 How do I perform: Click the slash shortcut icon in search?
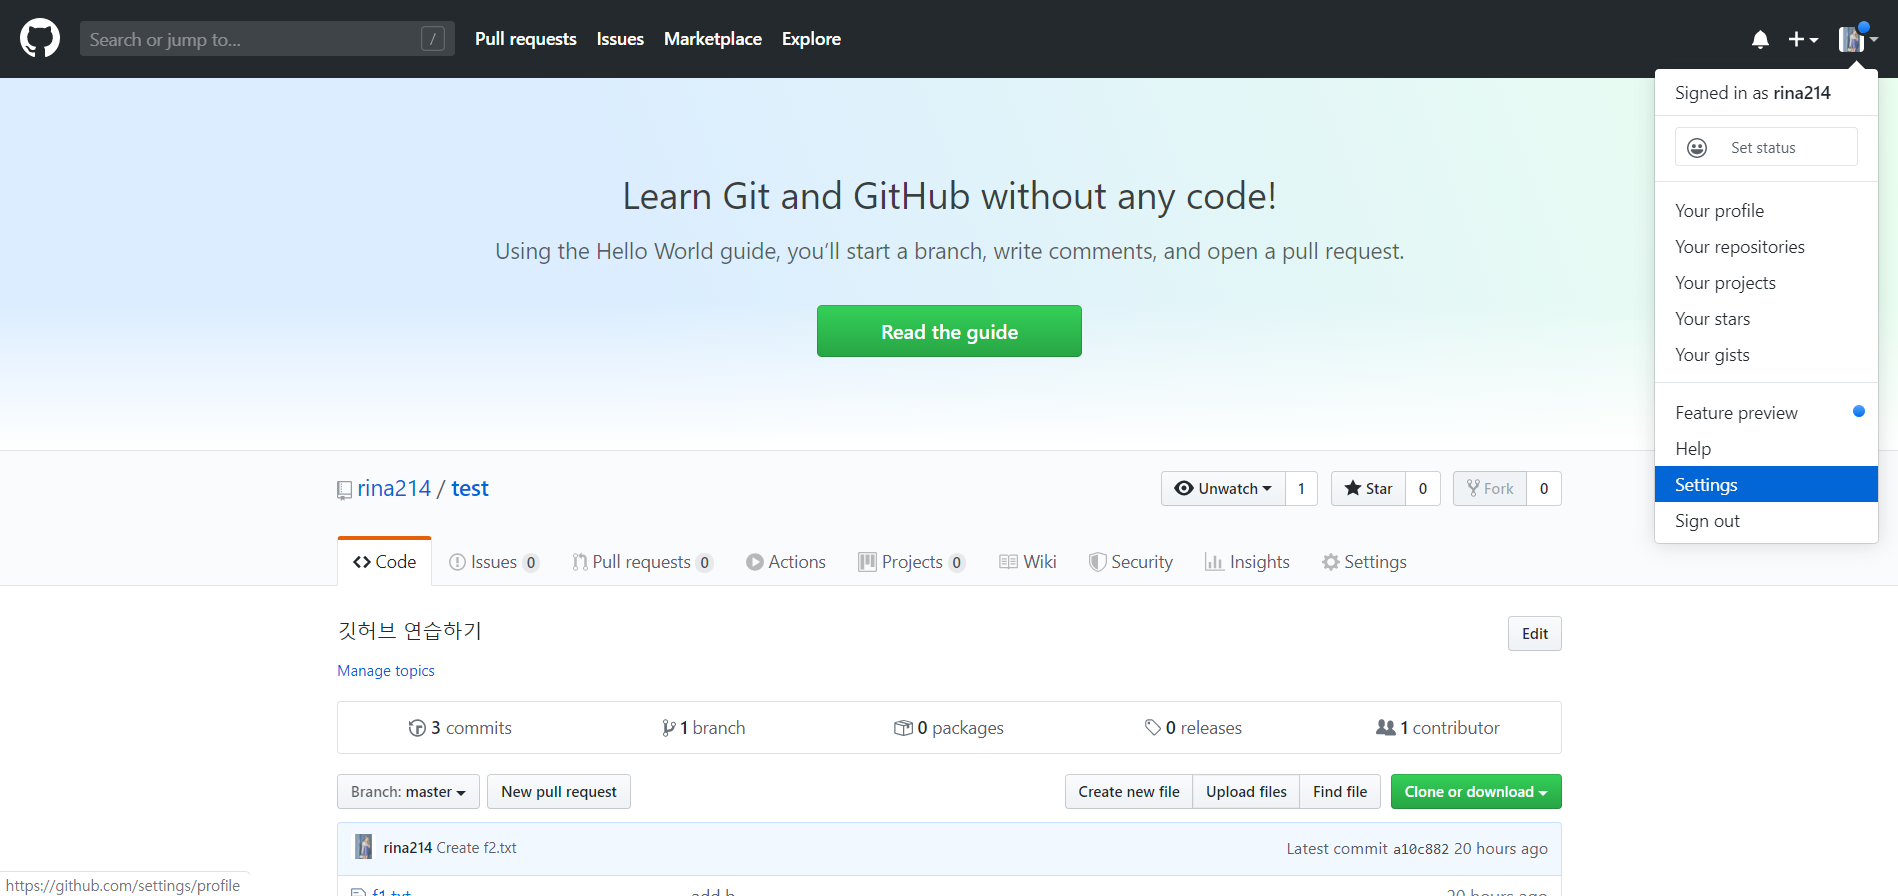(433, 39)
